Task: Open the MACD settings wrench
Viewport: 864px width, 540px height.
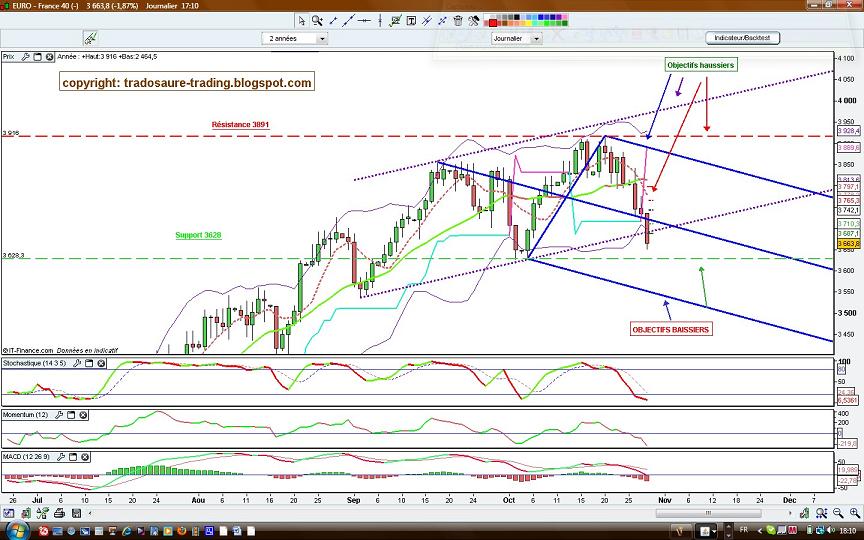Action: point(61,457)
